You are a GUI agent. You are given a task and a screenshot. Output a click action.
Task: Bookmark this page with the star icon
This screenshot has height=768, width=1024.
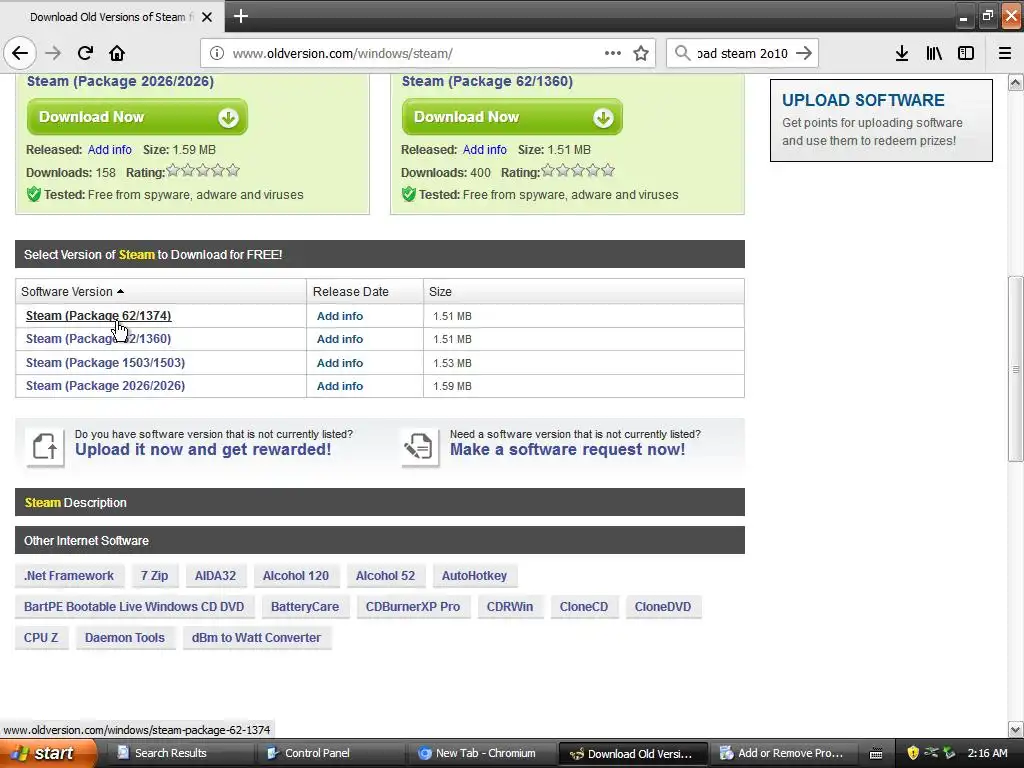[641, 53]
